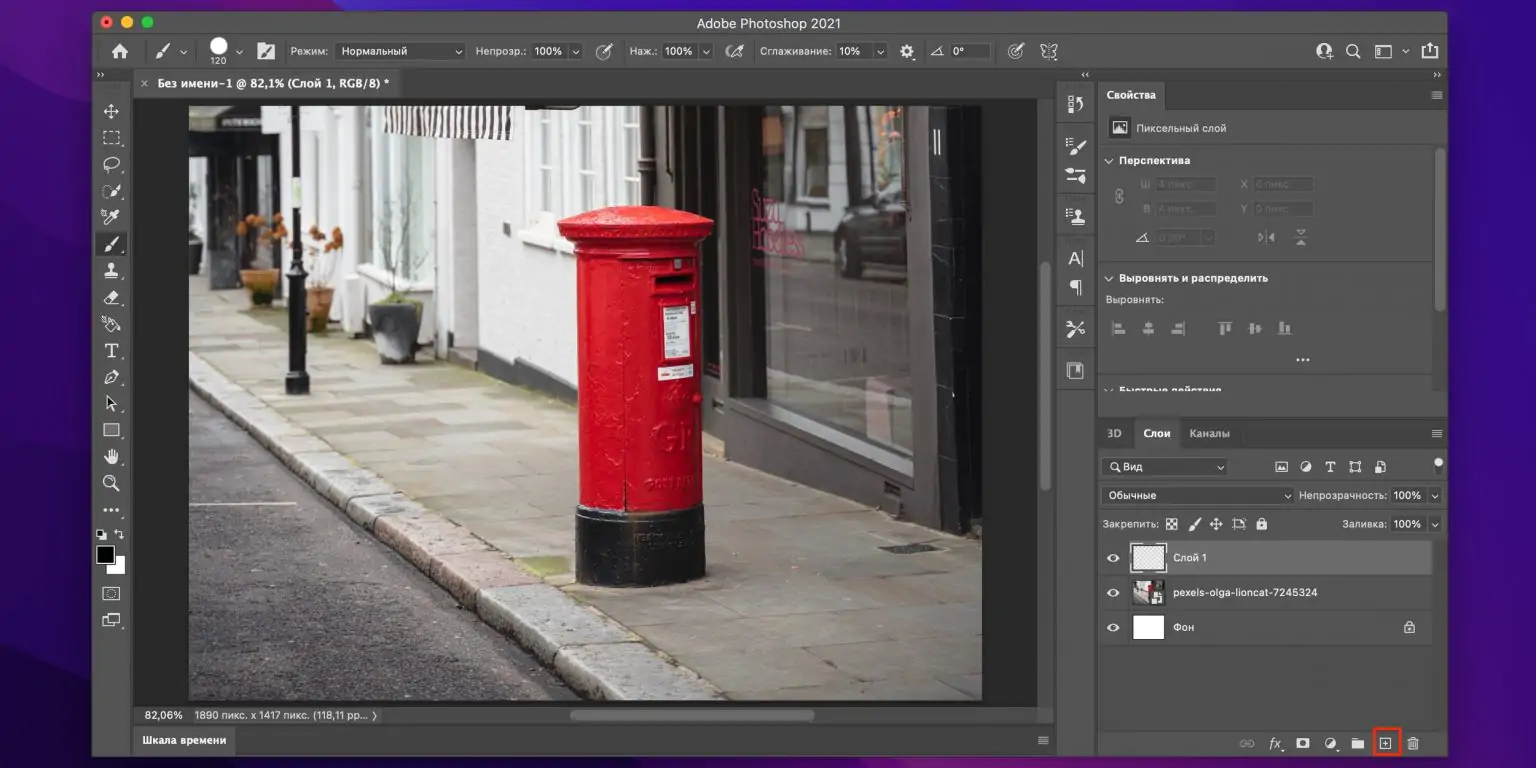Open the Character panel icon
1536x768 pixels.
(1075, 259)
